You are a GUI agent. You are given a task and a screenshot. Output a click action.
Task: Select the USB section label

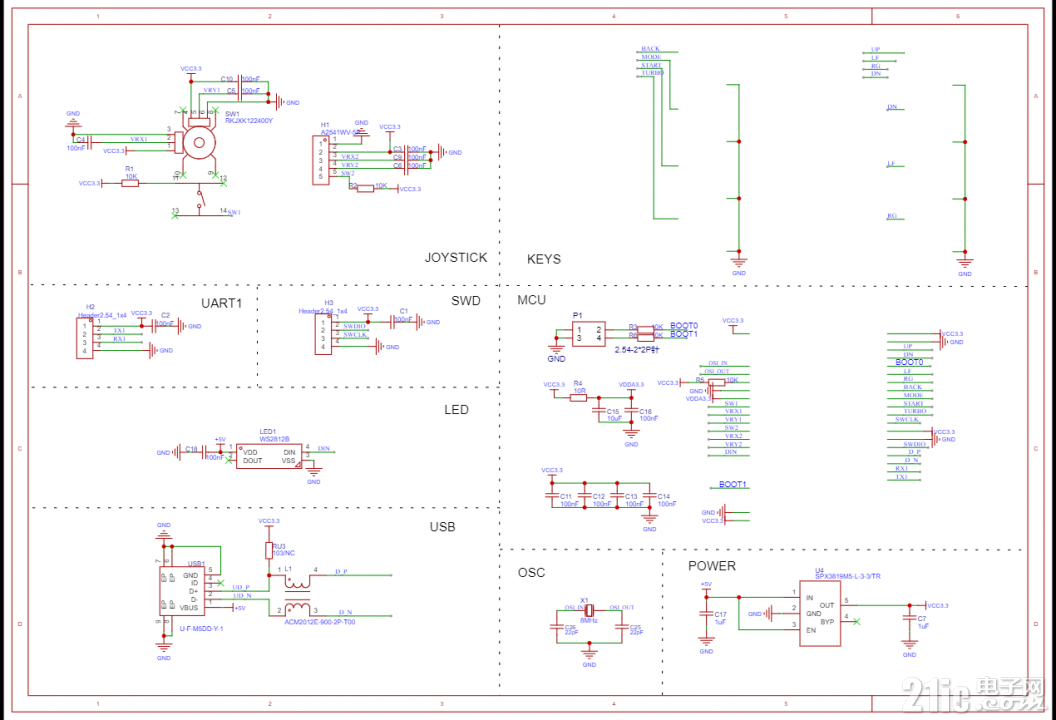(x=442, y=527)
